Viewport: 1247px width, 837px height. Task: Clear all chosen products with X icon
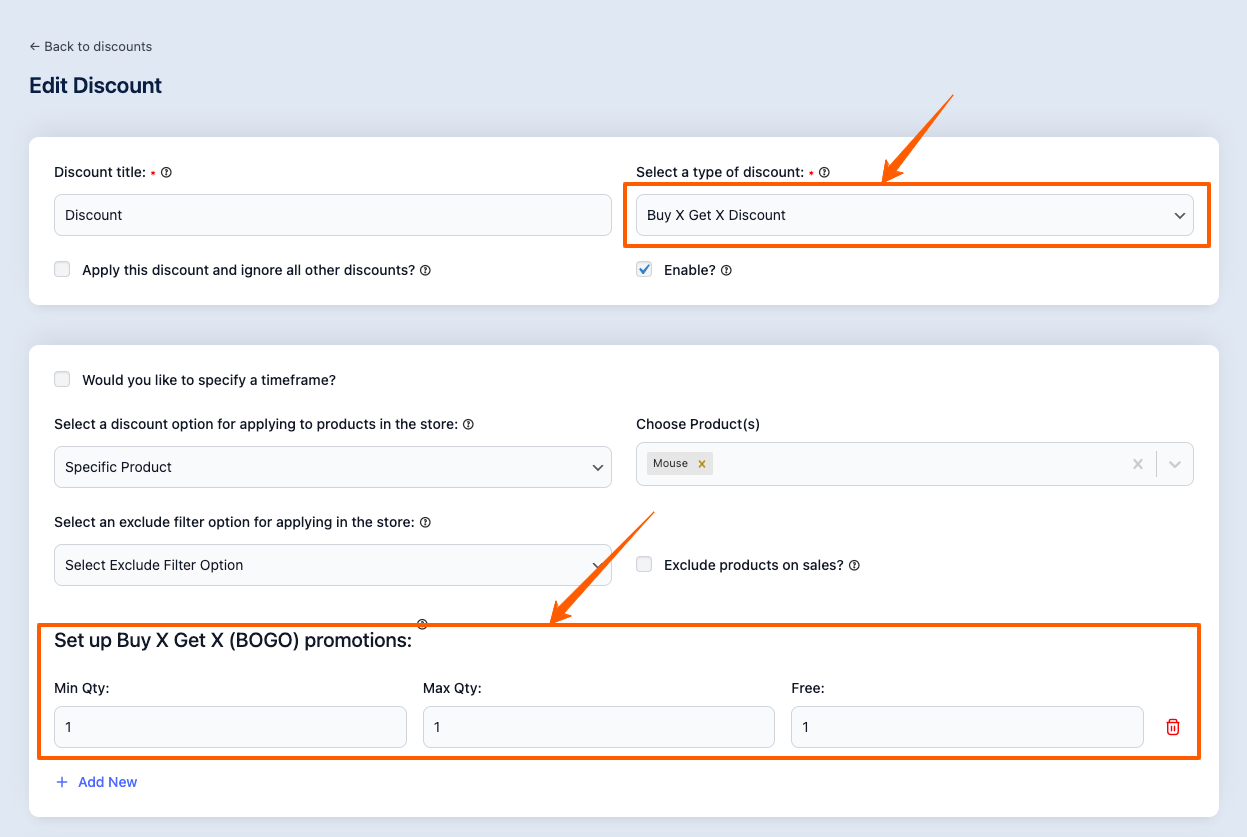pyautogui.click(x=1137, y=464)
